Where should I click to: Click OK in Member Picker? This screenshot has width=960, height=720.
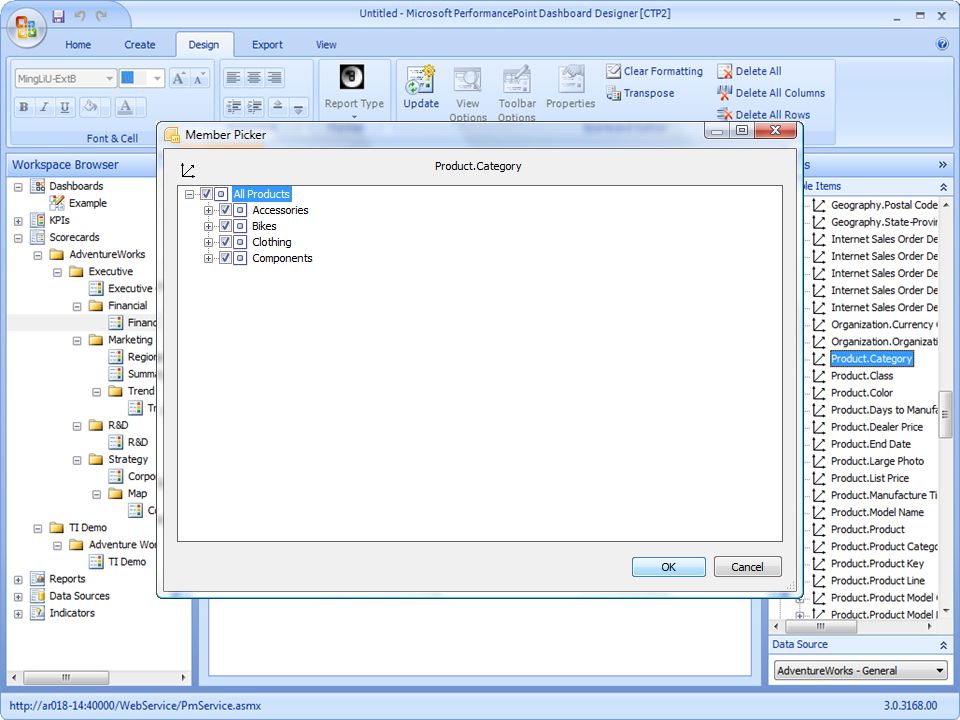pyautogui.click(x=669, y=567)
